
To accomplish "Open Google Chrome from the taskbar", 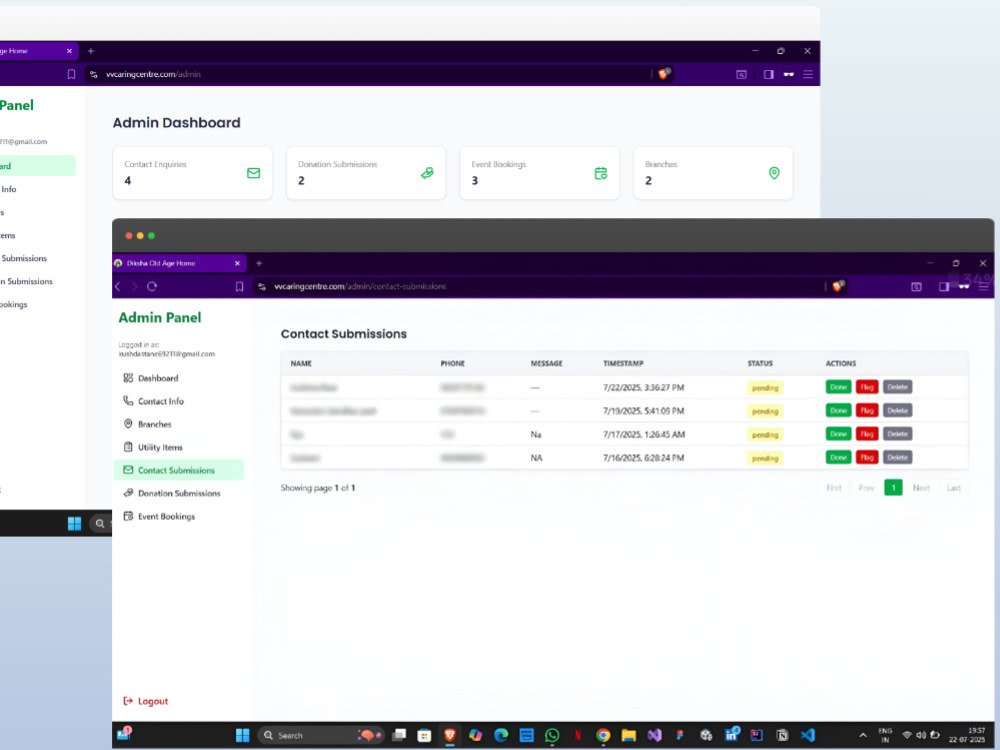I will 603,735.
